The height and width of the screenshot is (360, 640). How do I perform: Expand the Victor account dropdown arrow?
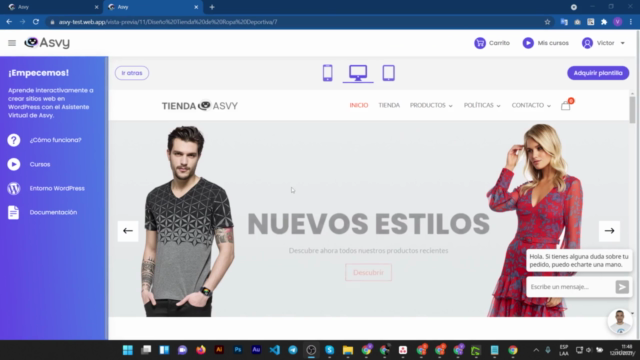(622, 43)
